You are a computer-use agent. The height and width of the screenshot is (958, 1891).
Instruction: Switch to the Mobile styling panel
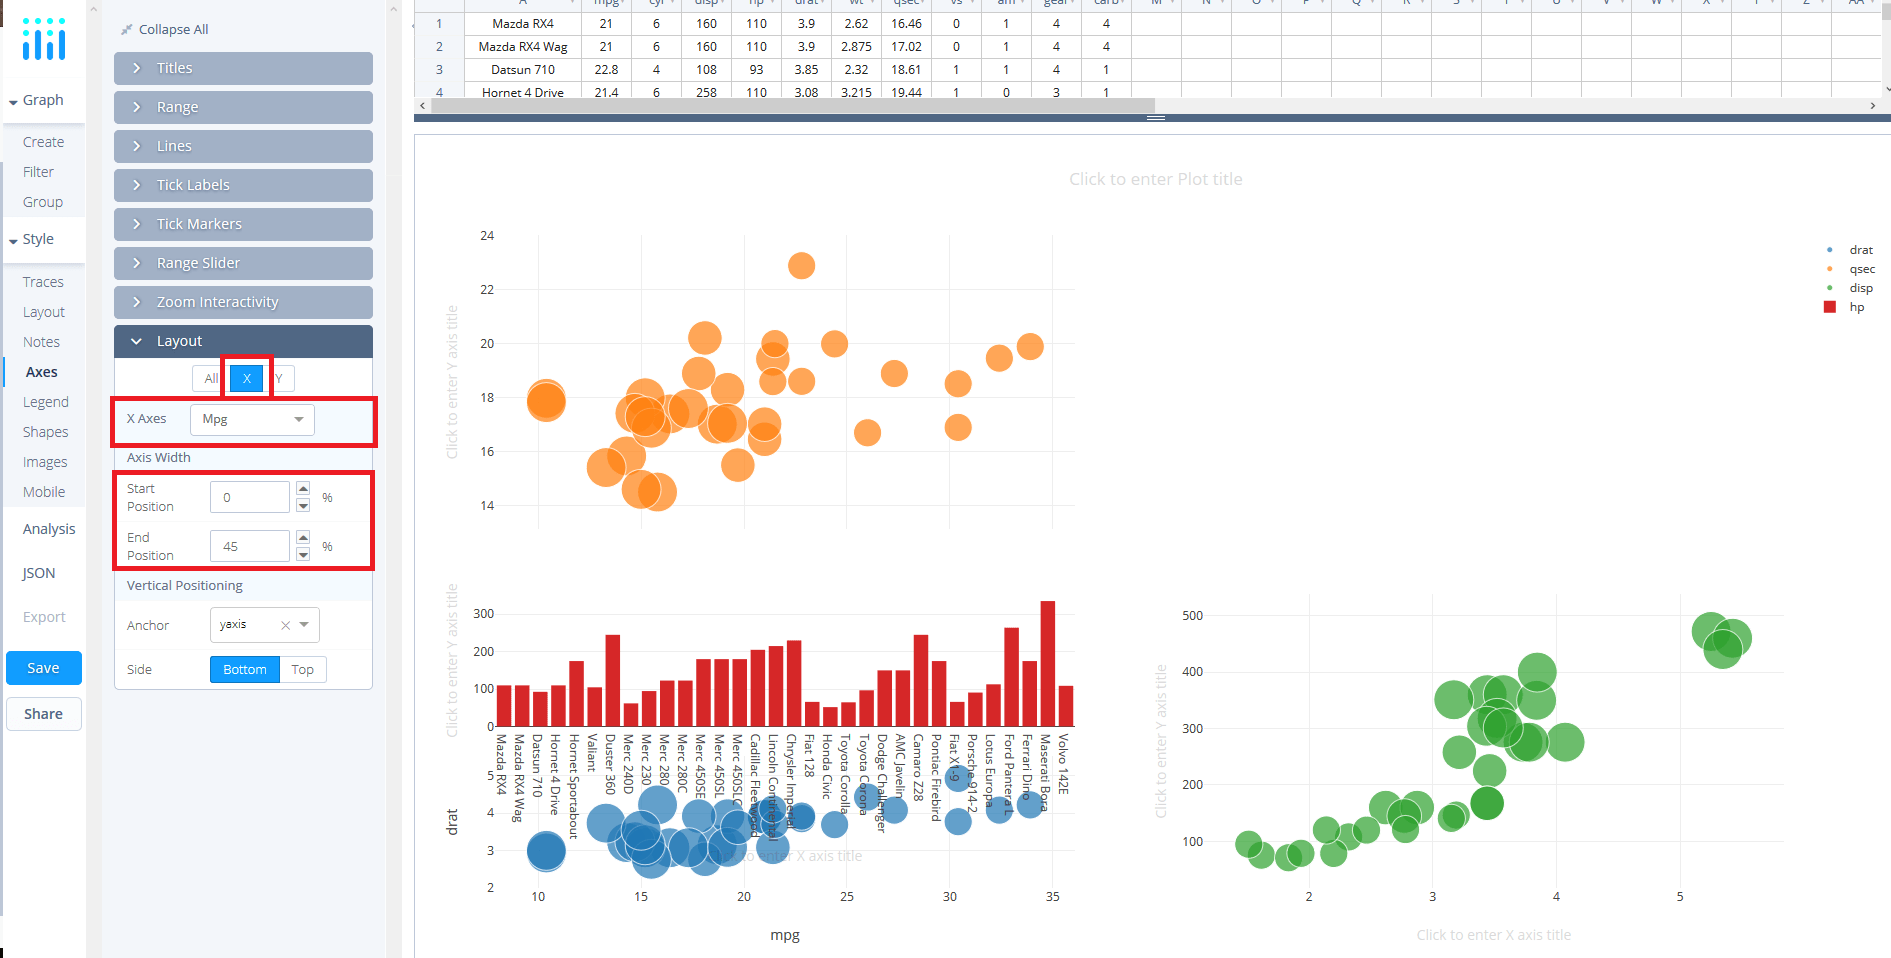coord(43,491)
